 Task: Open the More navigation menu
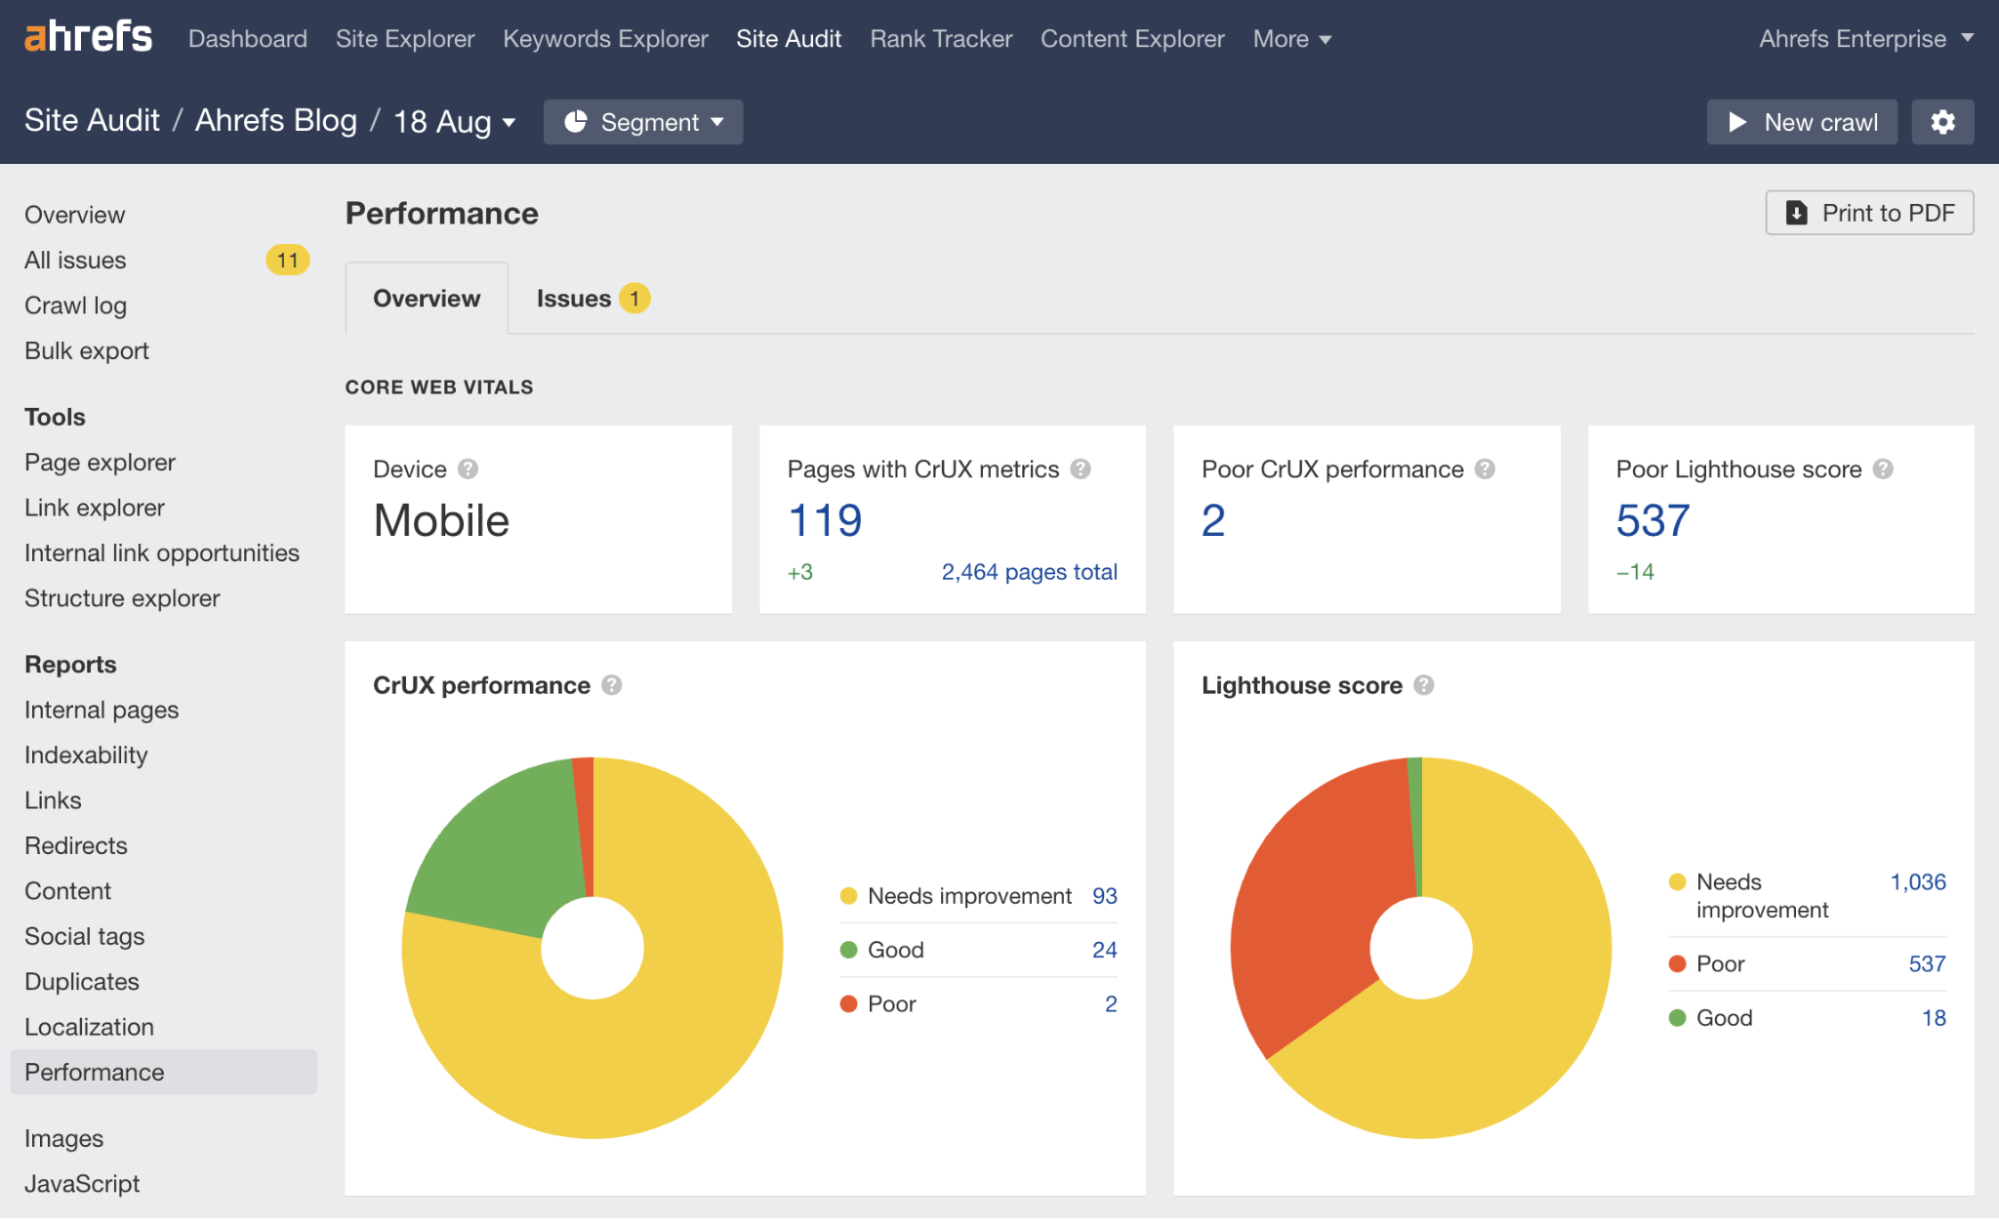coord(1291,39)
